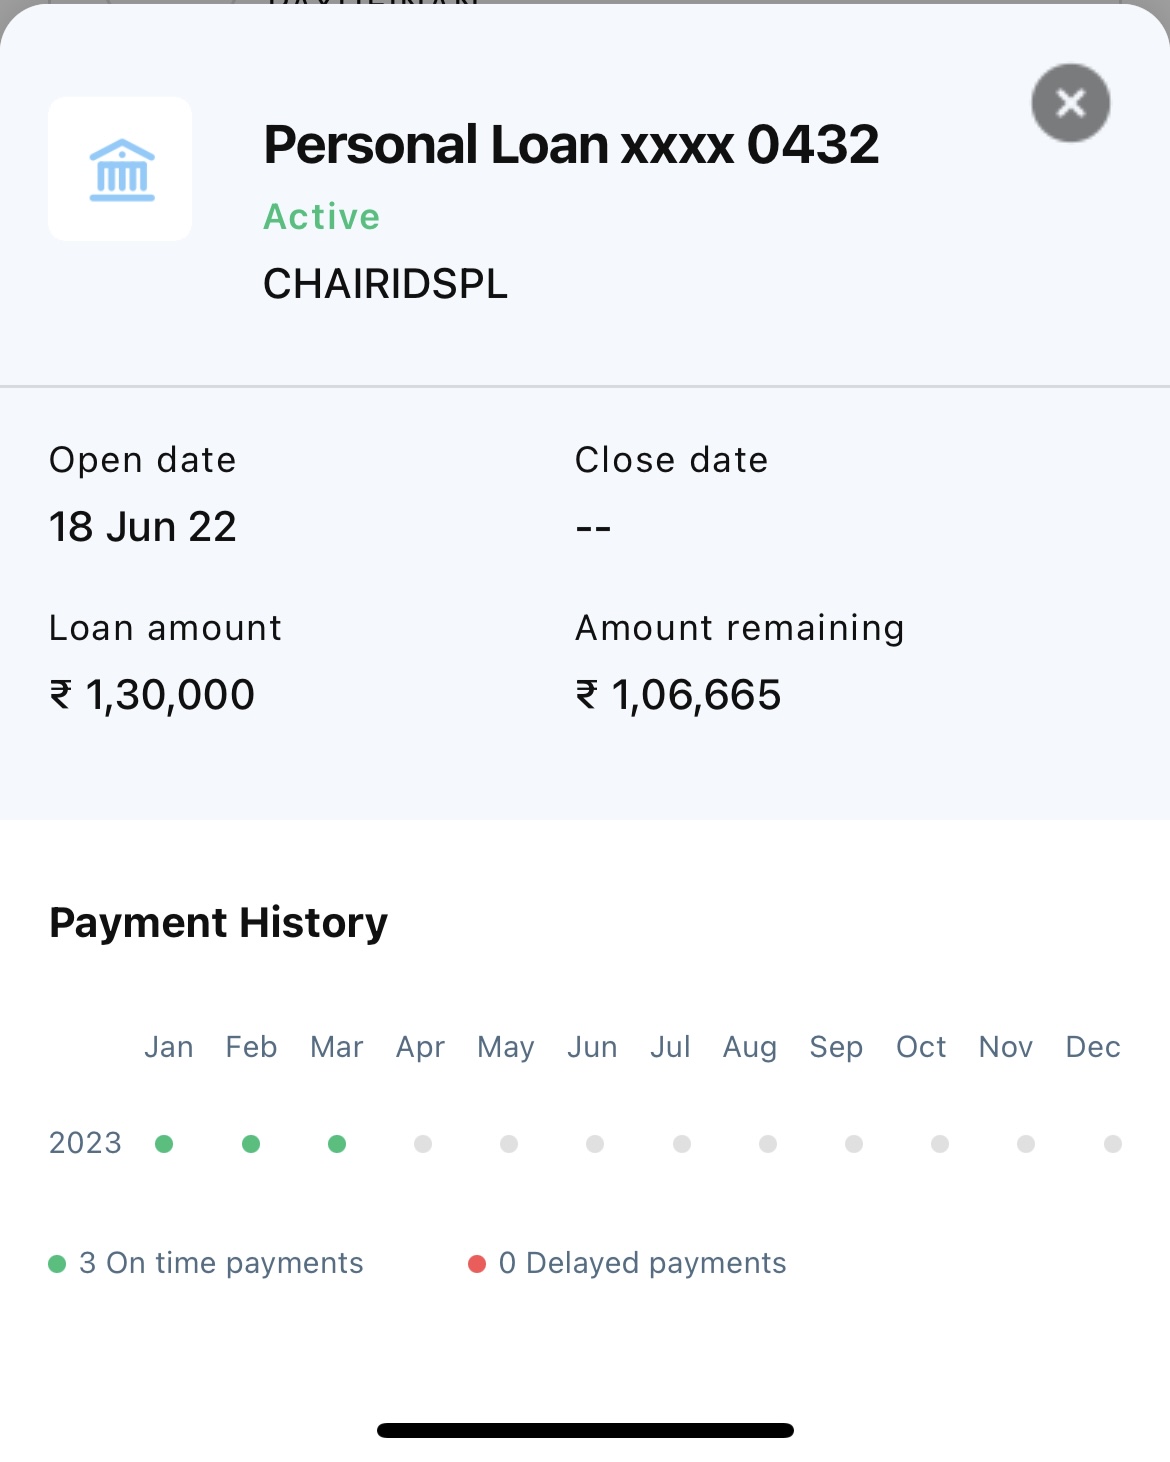Select the March 2023 green payment dot
Screen dimensions: 1170x1462
(337, 1144)
